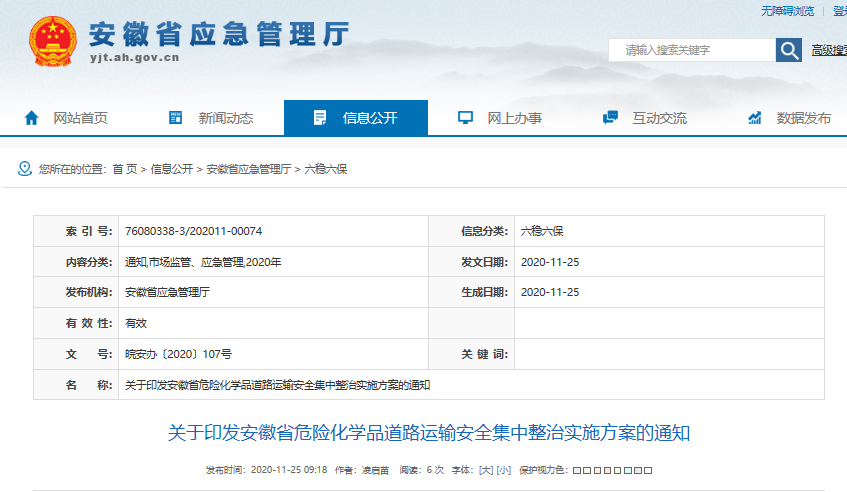The height and width of the screenshot is (492, 847).
Task: Pick the lavender eye-protection color swatch
Action: (x=638, y=470)
